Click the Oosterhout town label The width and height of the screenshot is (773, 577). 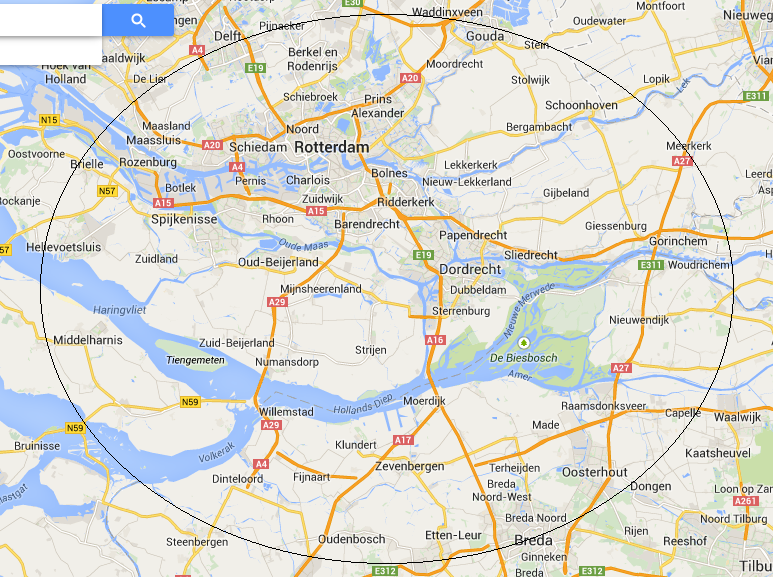coord(595,472)
